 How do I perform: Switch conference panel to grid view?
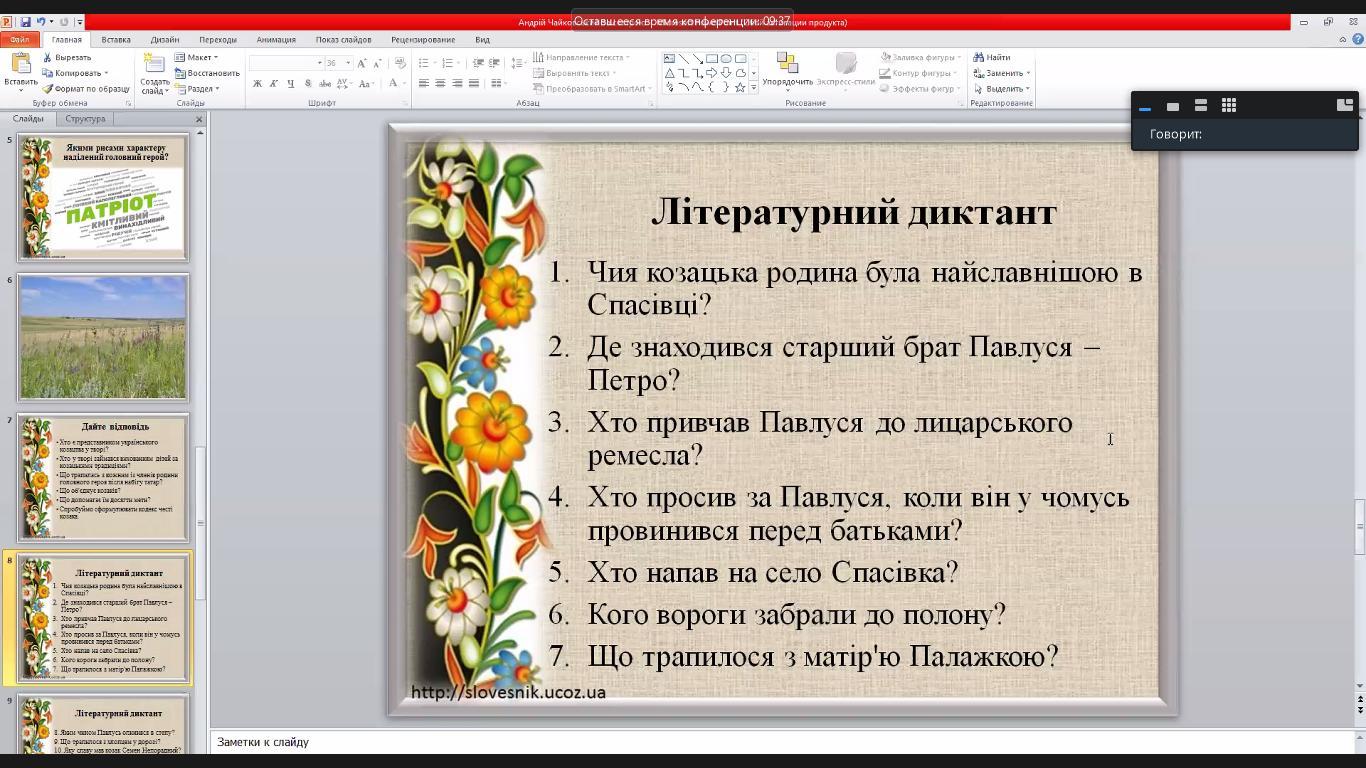coord(1229,105)
